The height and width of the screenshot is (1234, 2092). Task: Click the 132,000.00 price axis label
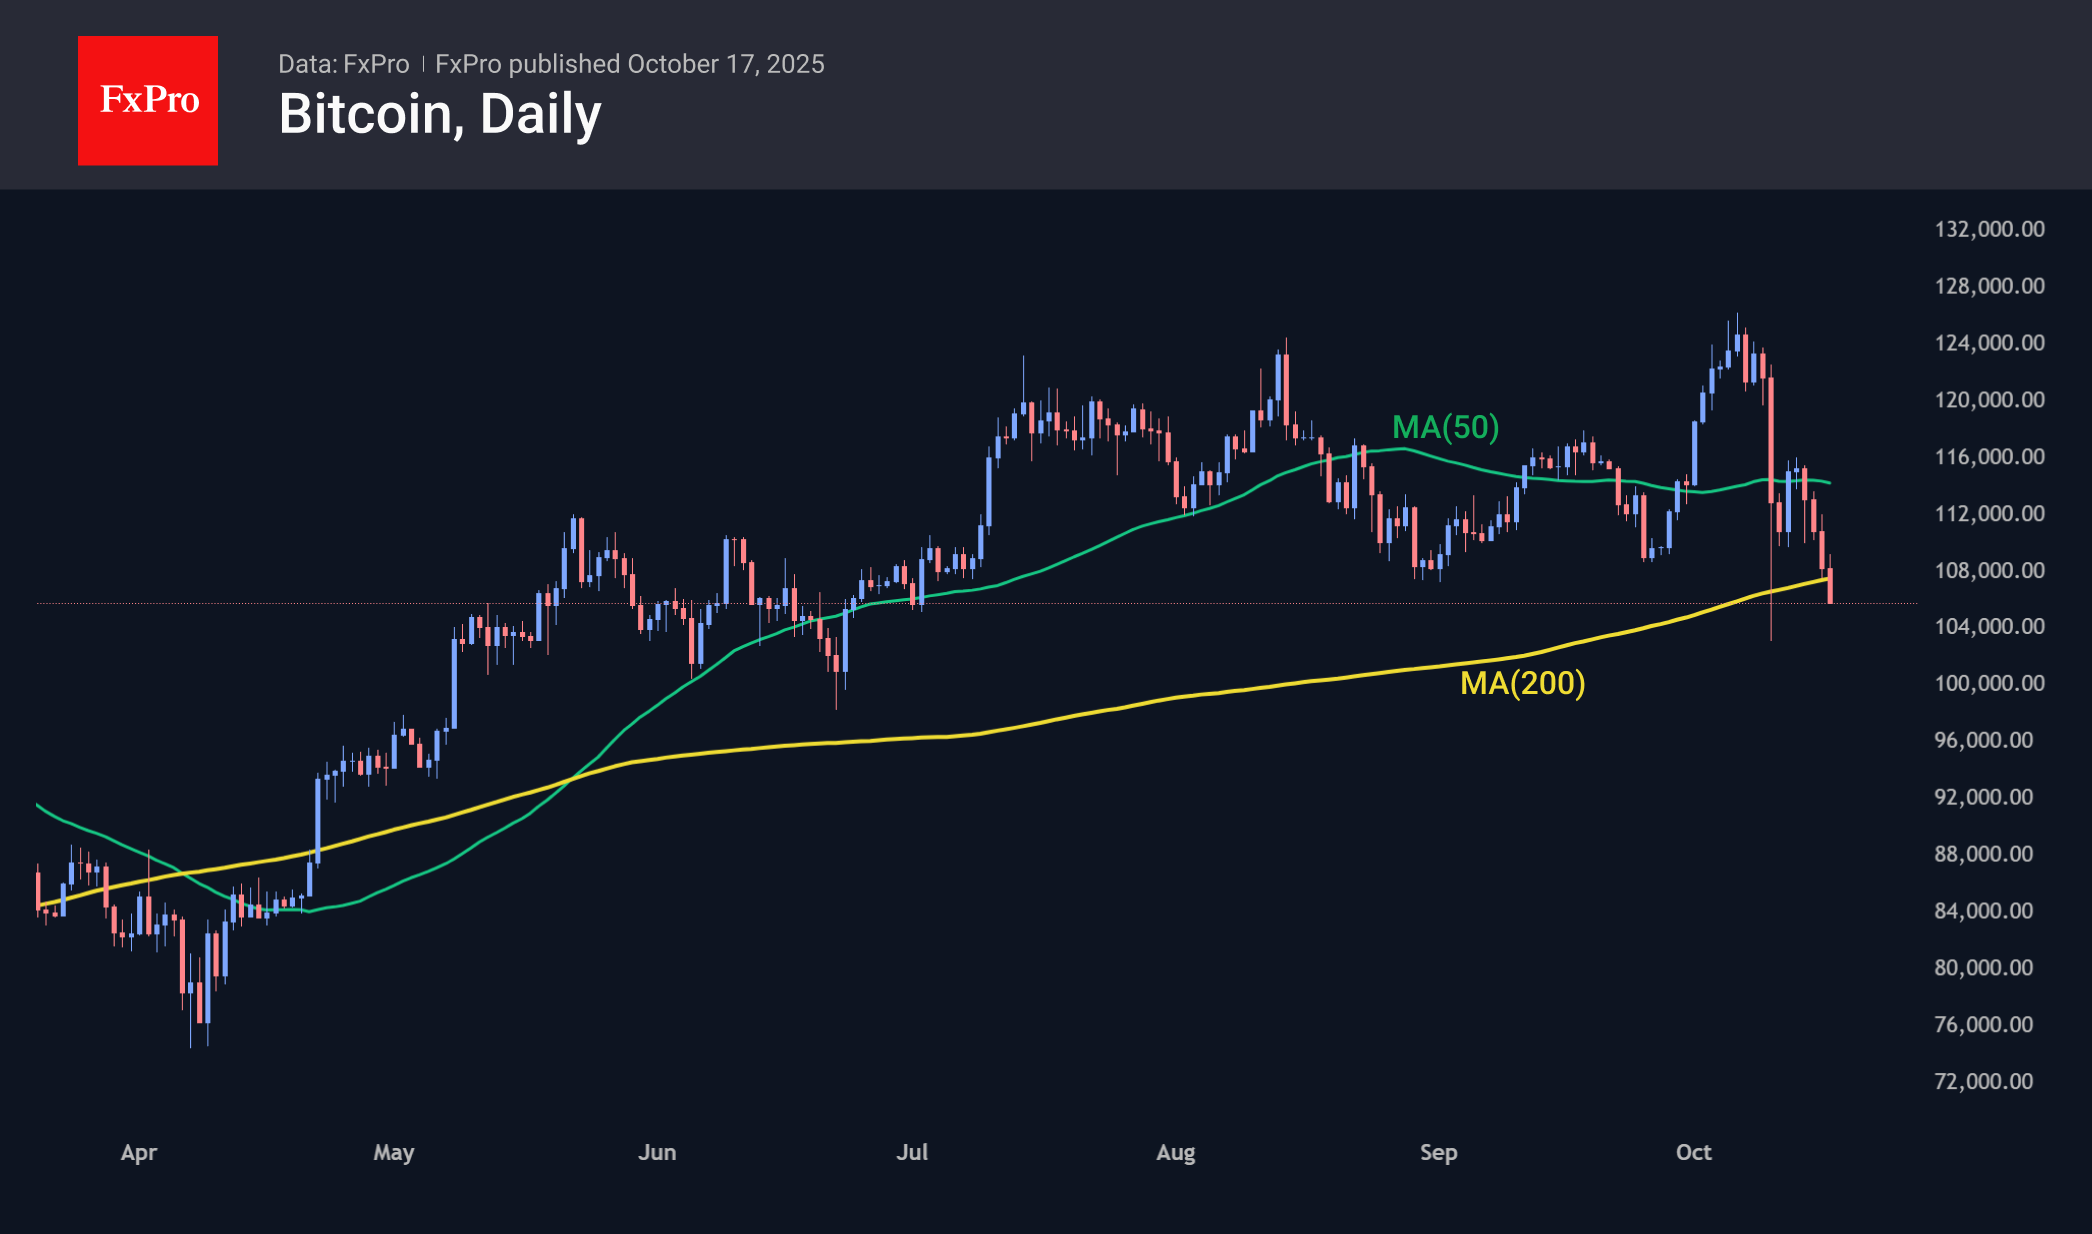[x=1989, y=229]
